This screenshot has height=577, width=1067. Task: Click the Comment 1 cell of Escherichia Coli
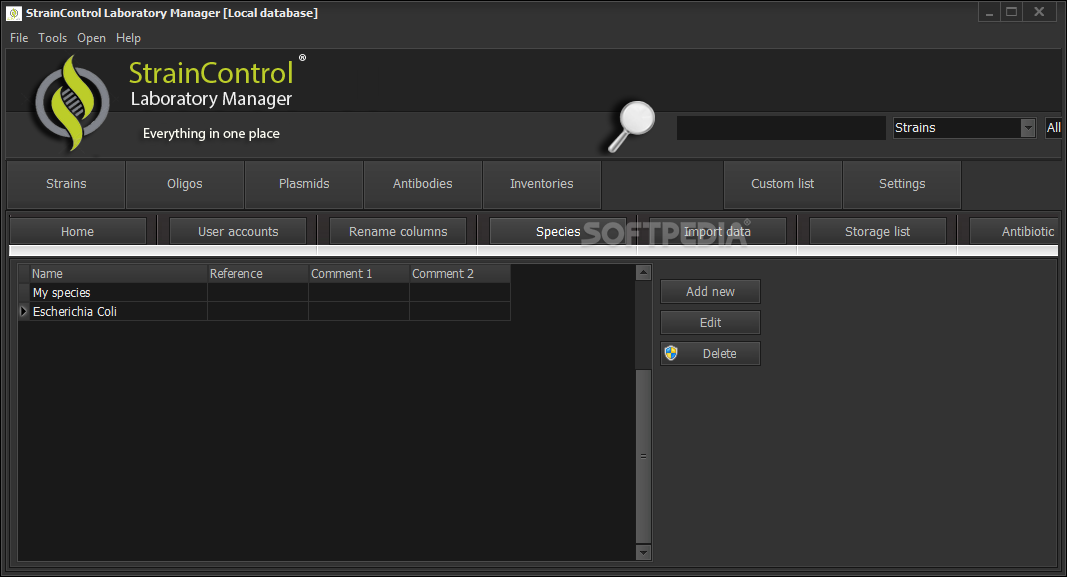[359, 312]
